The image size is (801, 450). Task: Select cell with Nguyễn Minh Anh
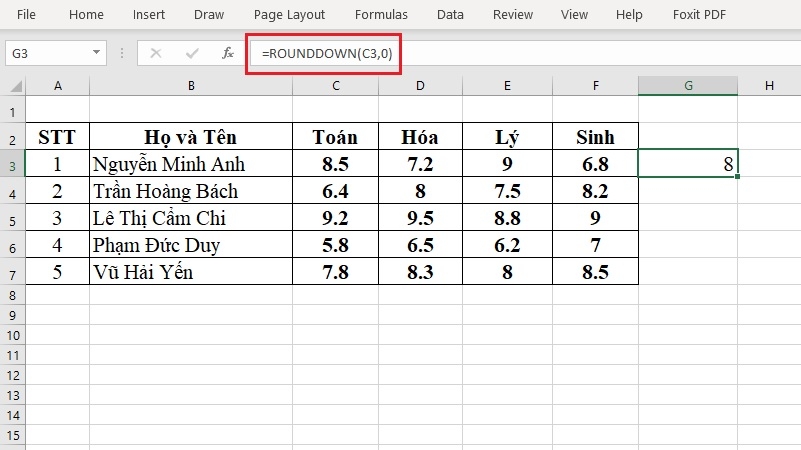[191, 163]
